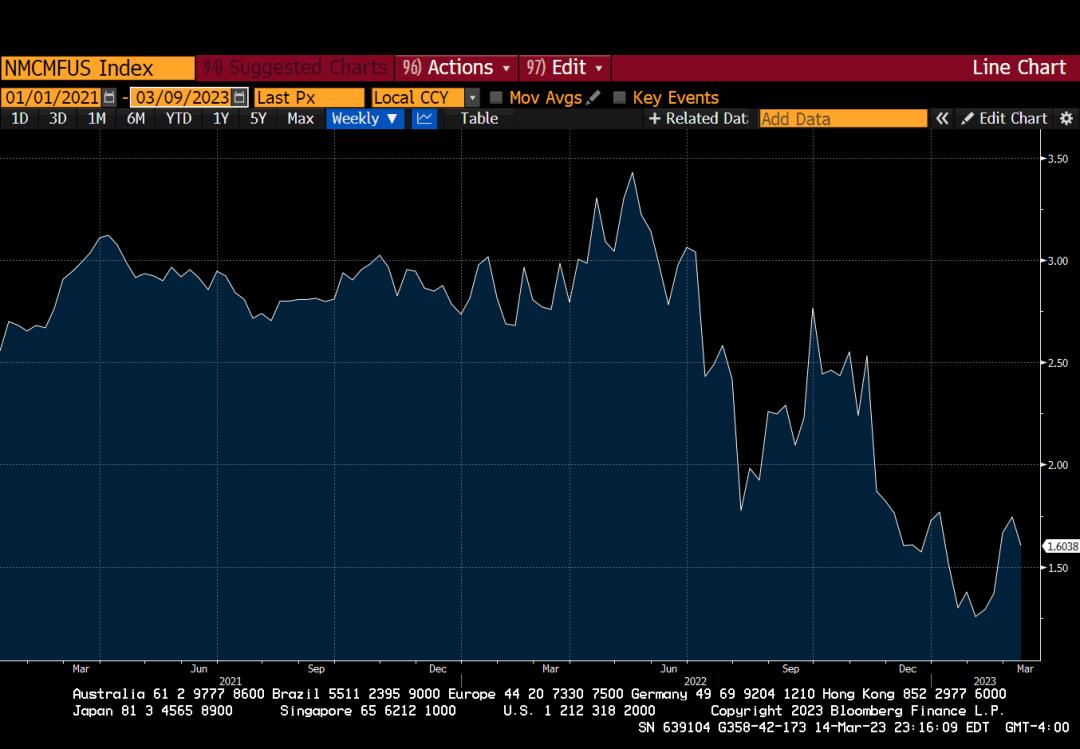1080x749 pixels.
Task: Select the YTD time range
Action: [x=179, y=118]
